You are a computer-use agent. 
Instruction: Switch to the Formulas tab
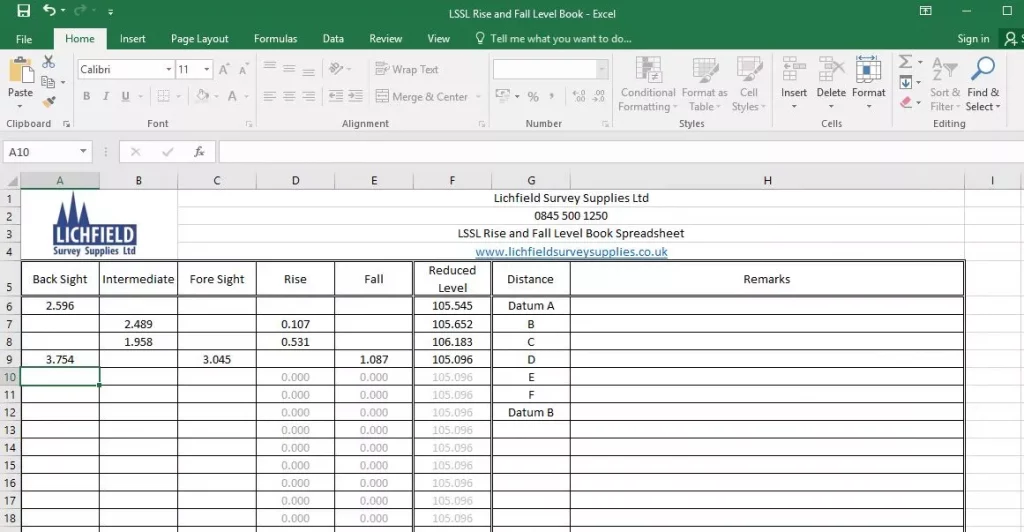point(276,39)
